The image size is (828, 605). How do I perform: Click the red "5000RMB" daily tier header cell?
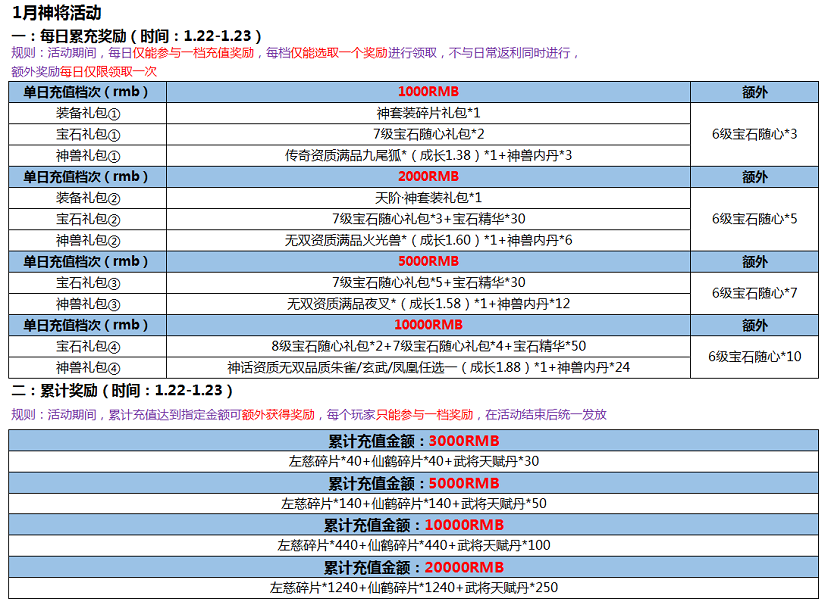click(x=428, y=261)
